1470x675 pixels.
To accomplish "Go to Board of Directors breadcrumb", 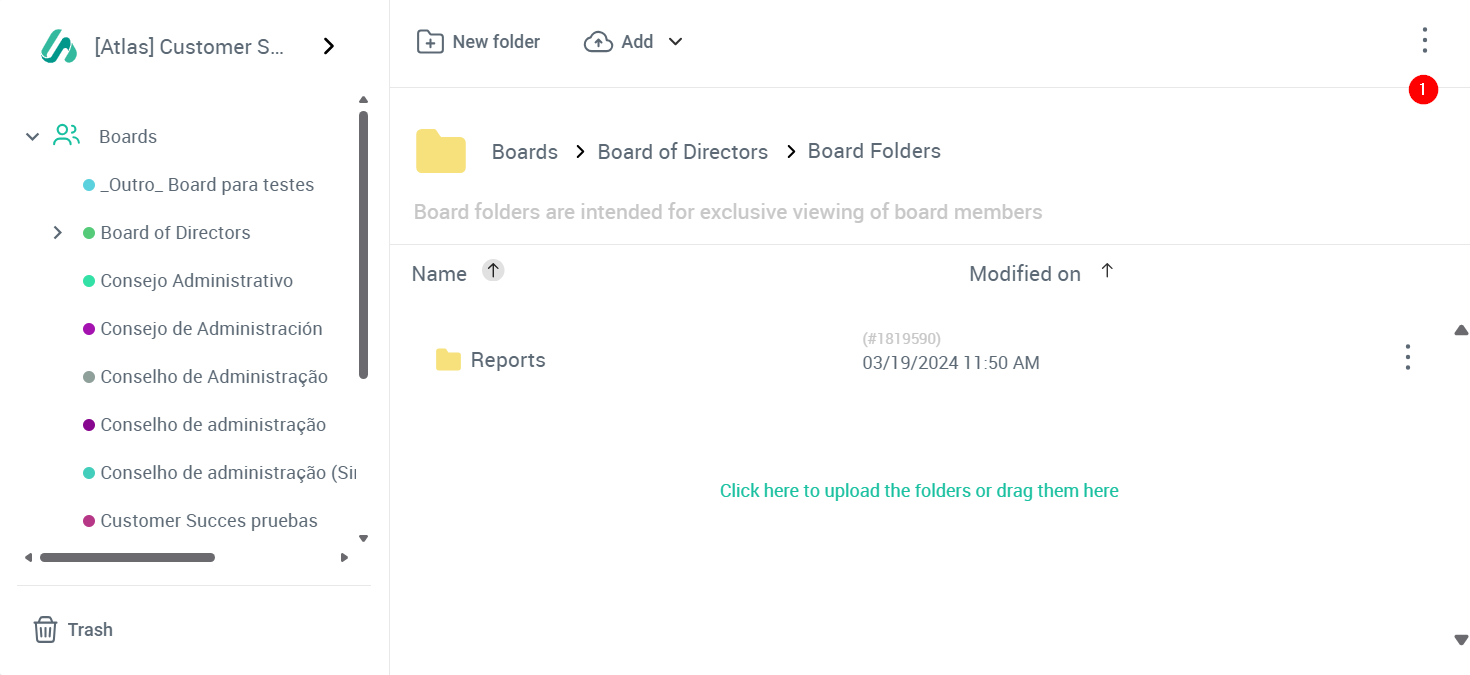I will pyautogui.click(x=682, y=152).
